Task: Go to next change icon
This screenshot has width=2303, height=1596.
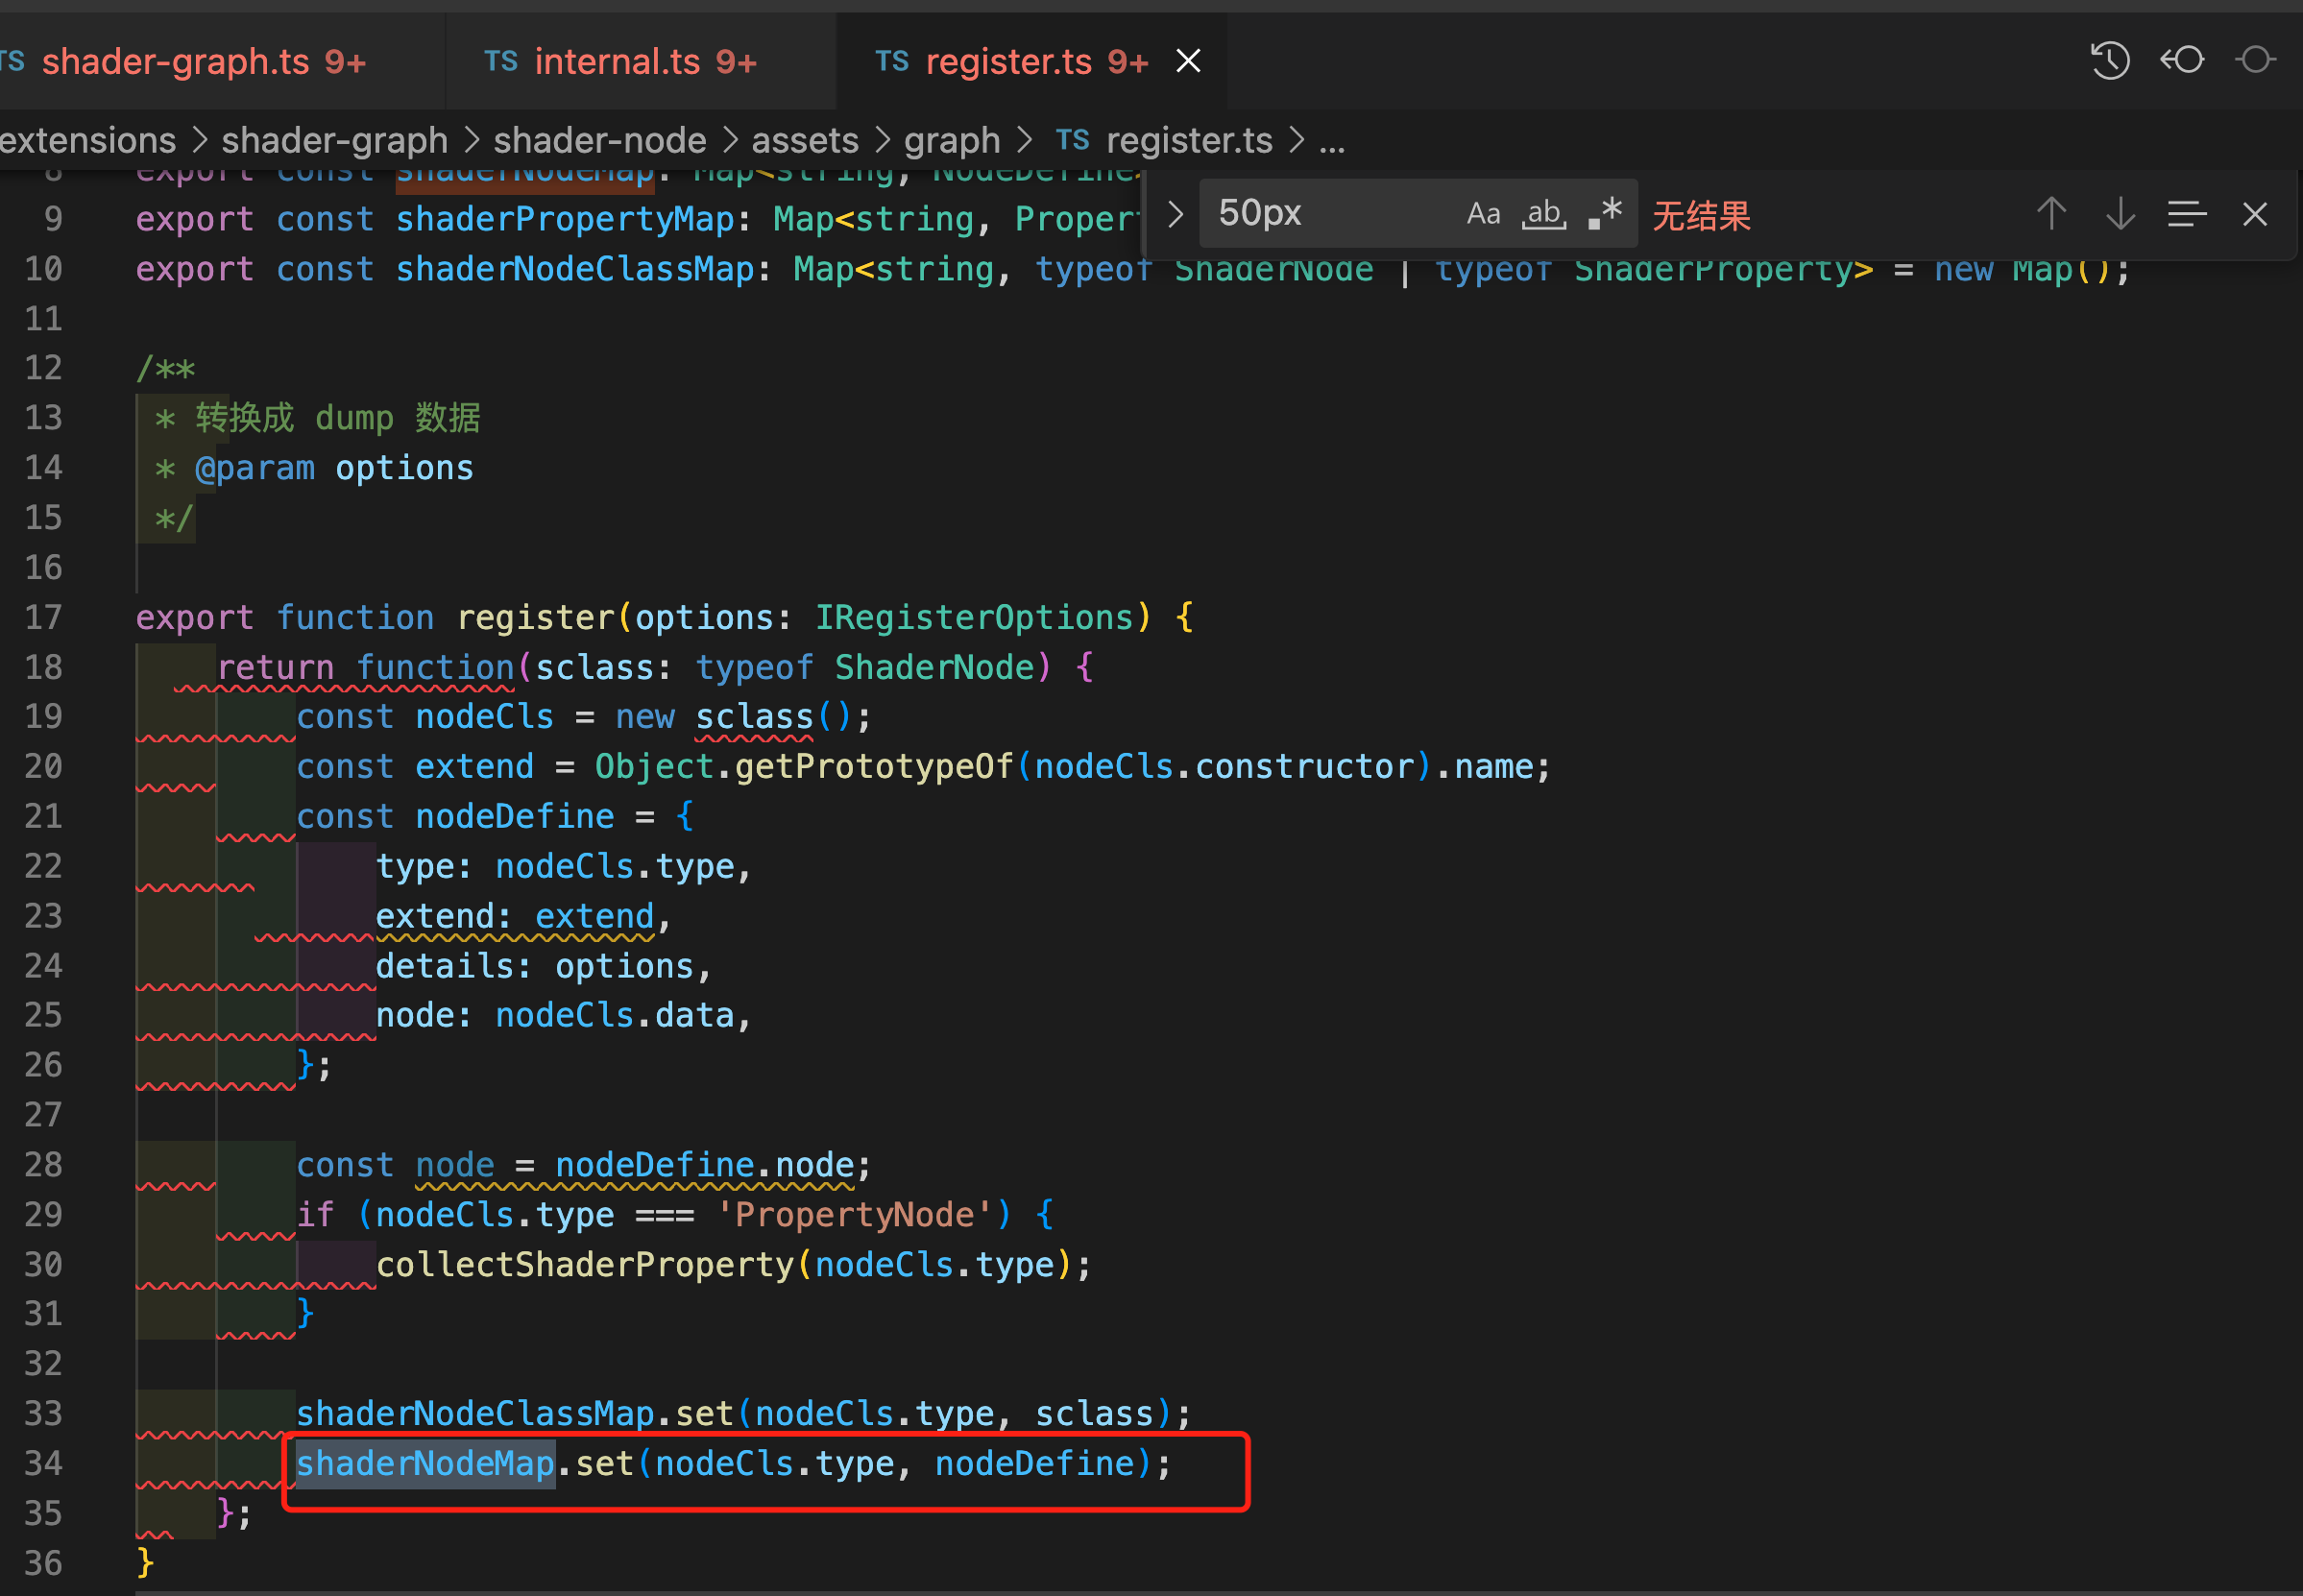Action: click(2256, 61)
